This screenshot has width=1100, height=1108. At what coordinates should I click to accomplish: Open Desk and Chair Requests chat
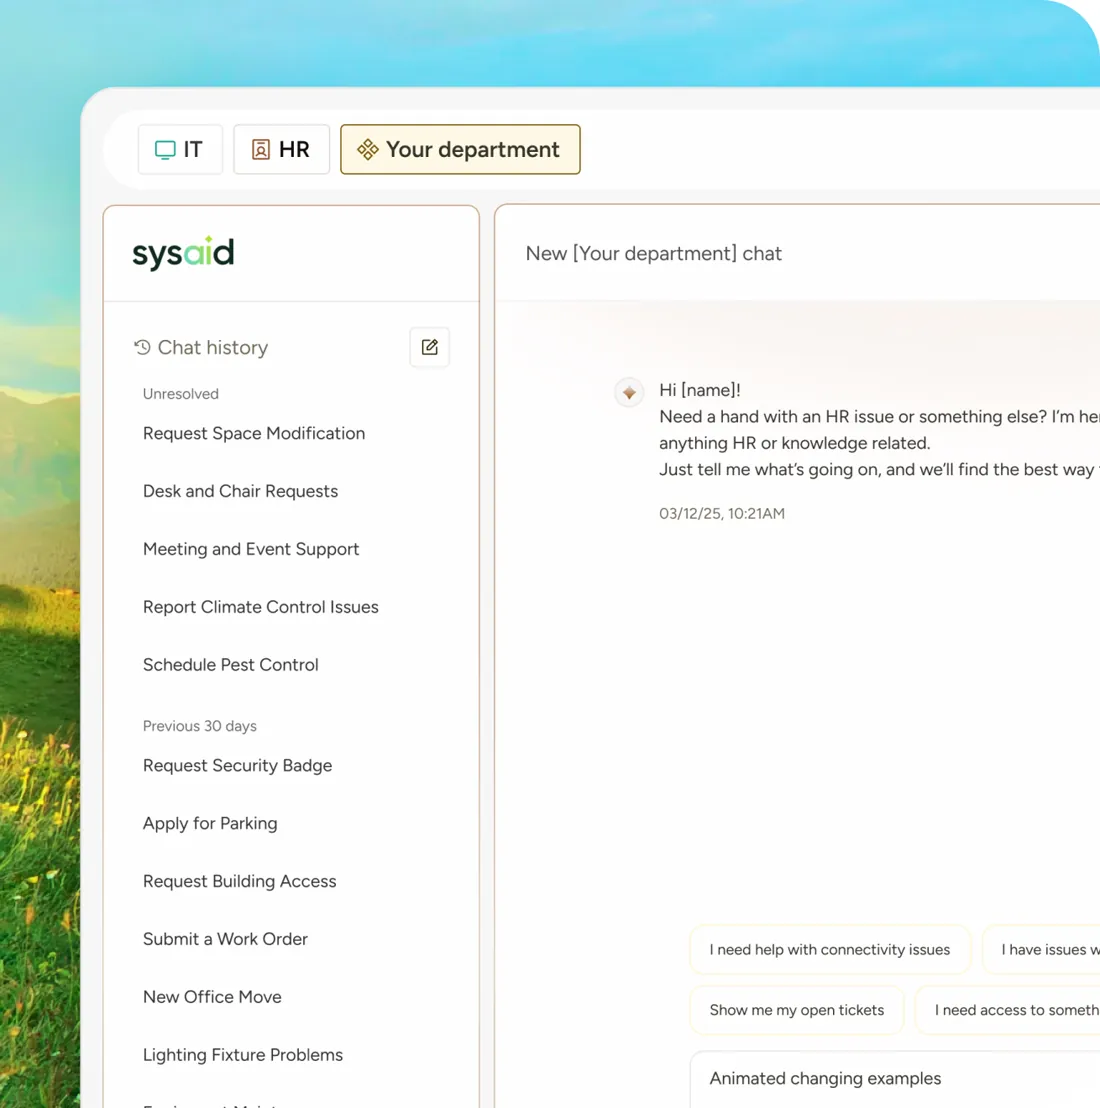[240, 491]
